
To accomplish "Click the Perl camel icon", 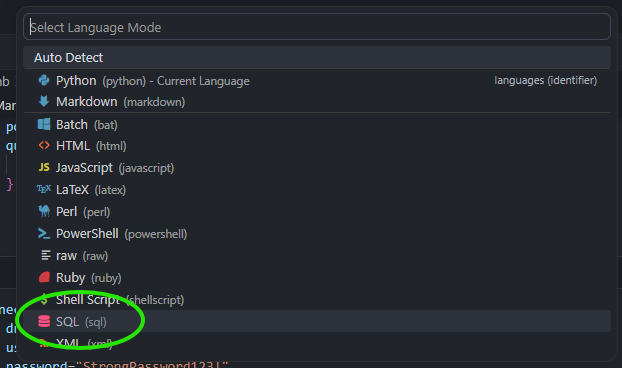I will click(x=44, y=211).
